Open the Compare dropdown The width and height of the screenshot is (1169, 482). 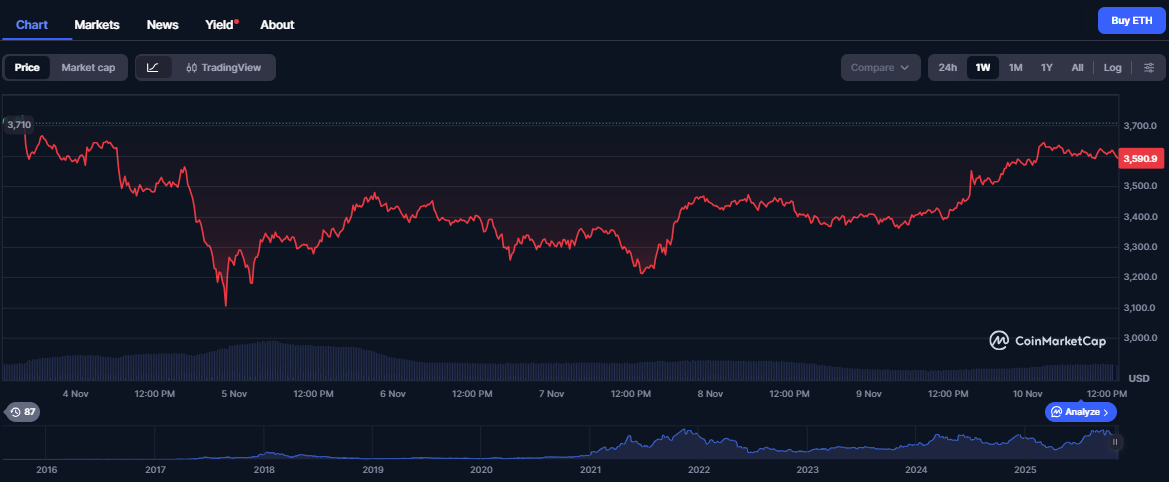pyautogui.click(x=879, y=68)
